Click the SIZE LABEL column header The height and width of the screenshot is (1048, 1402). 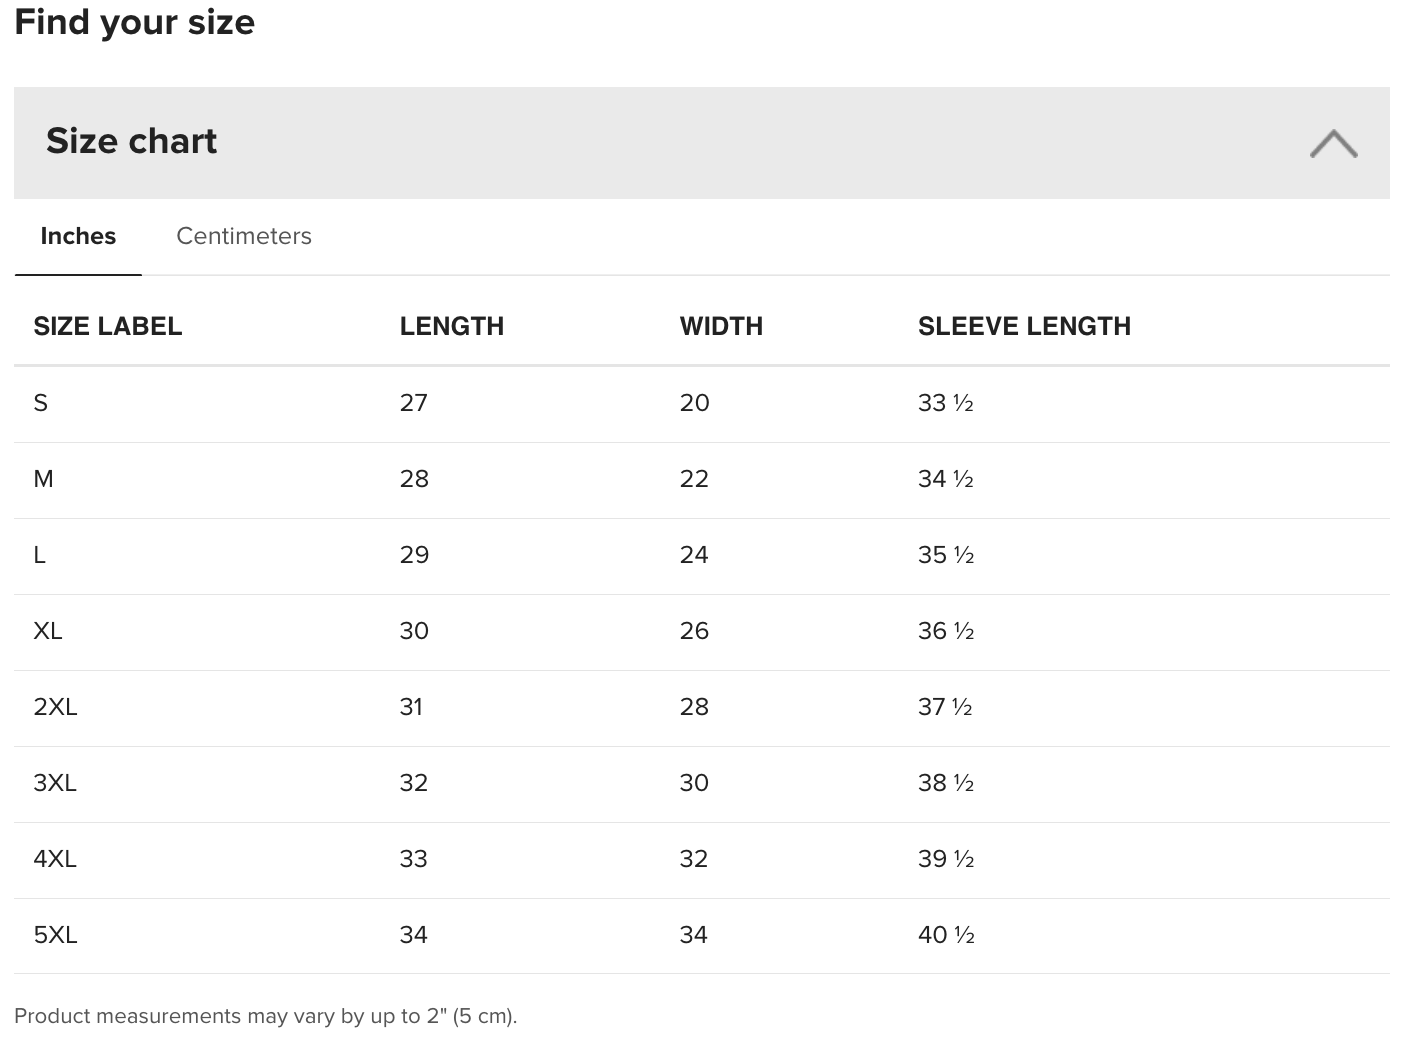pyautogui.click(x=108, y=326)
